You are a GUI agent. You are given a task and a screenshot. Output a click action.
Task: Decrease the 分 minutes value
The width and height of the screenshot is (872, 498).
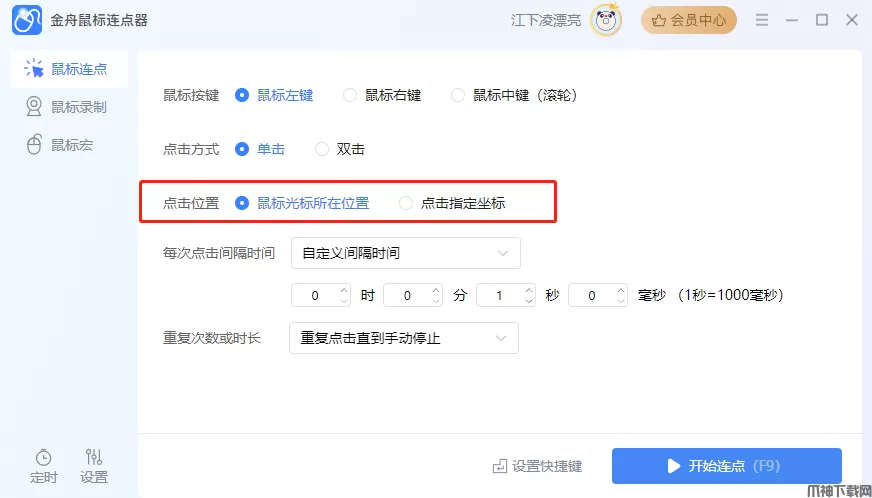click(x=437, y=300)
